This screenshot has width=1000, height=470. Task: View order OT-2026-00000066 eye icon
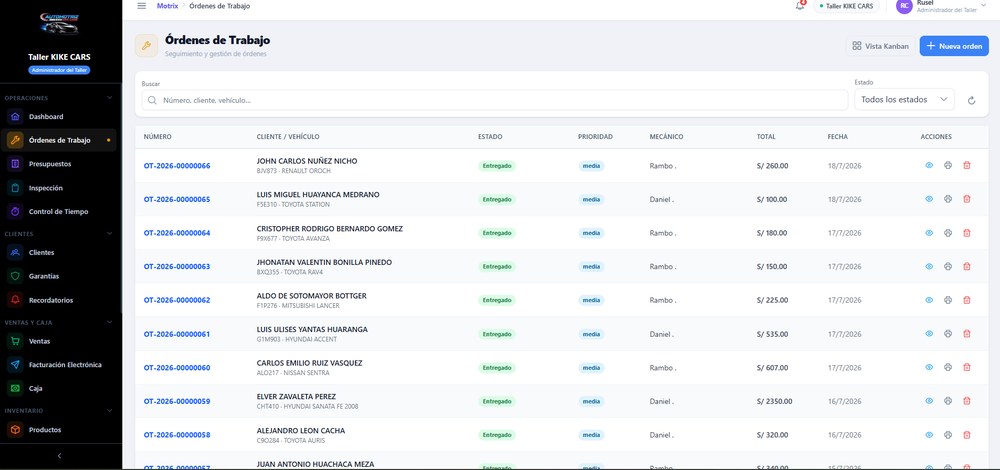929,165
